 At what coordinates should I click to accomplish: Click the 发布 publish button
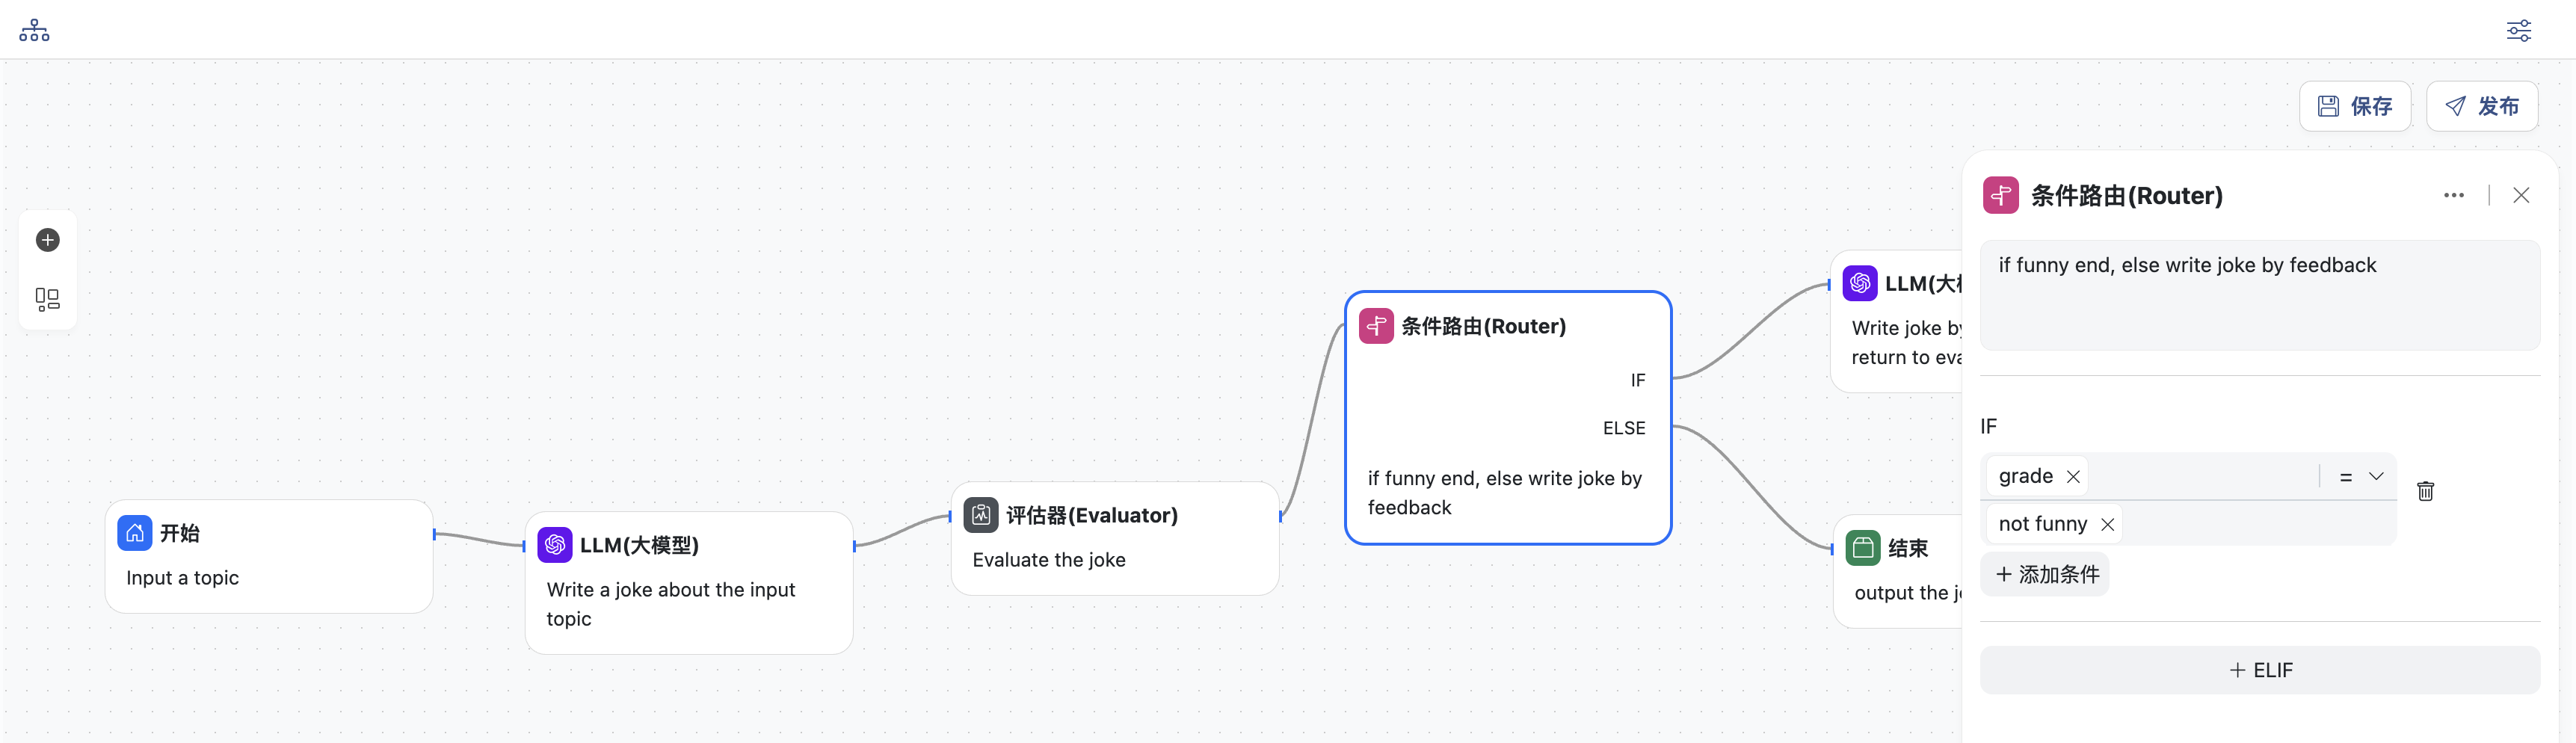[2481, 106]
